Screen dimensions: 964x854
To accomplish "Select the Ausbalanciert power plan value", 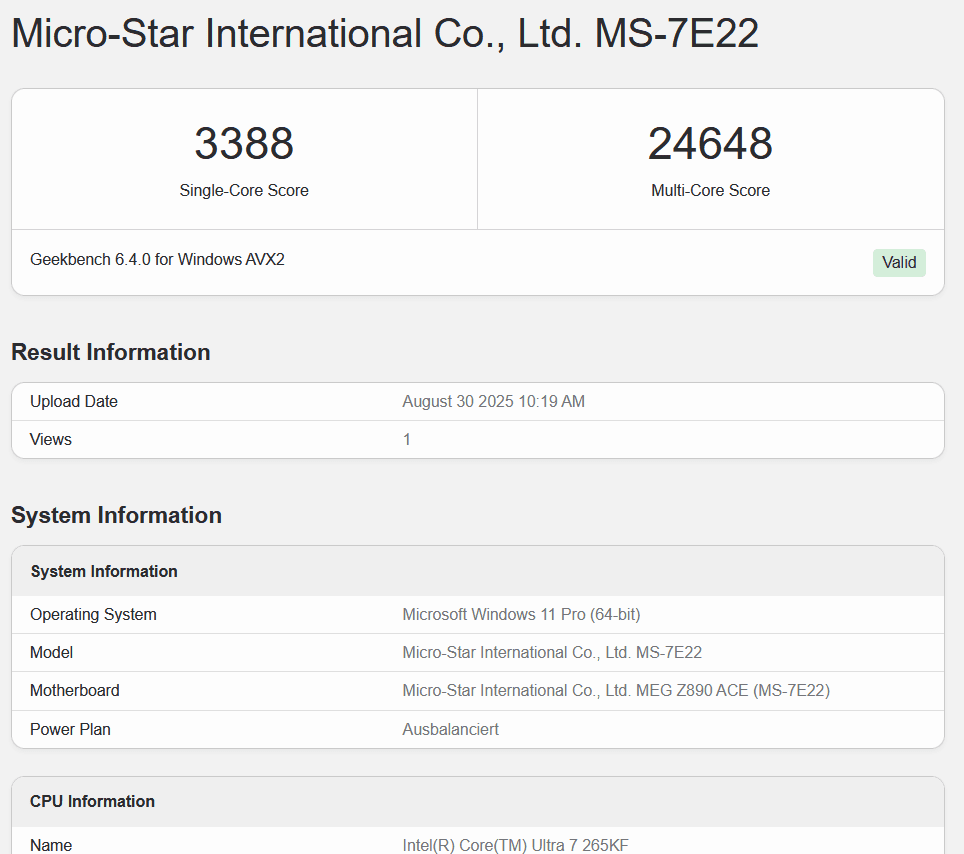I will [x=451, y=729].
